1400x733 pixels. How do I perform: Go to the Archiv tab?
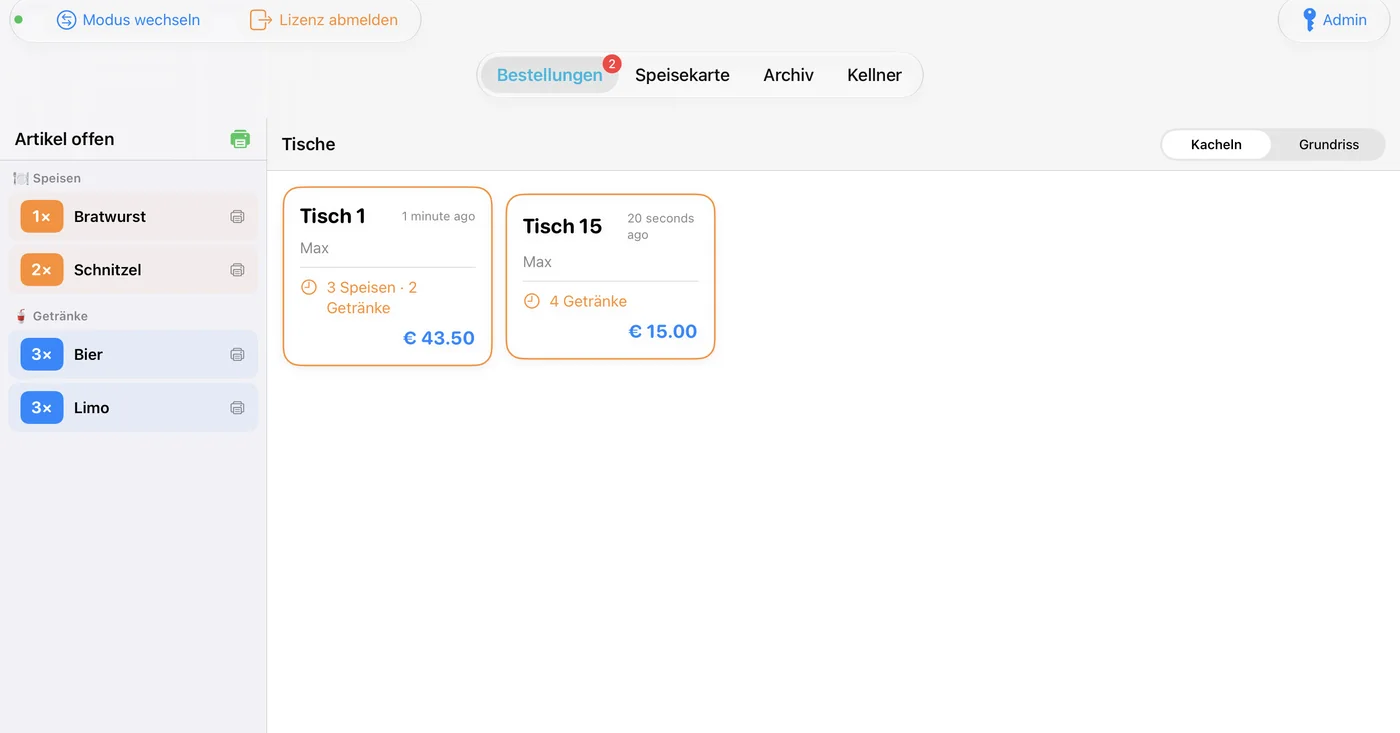[x=788, y=75]
